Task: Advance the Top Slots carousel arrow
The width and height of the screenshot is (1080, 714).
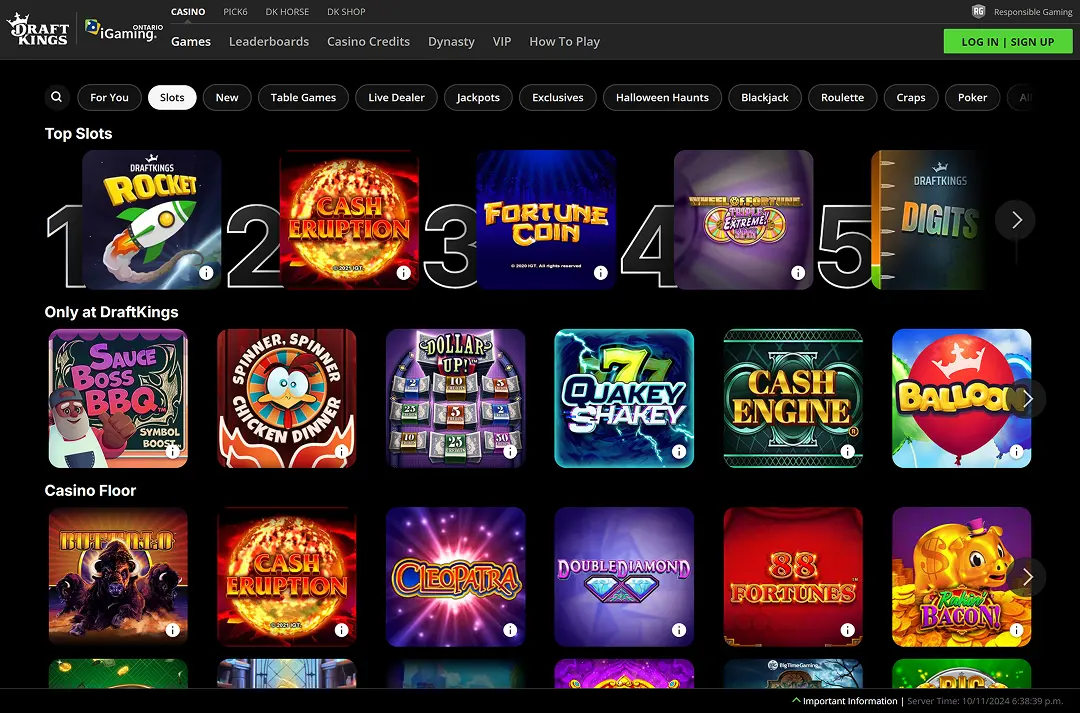Action: [x=1016, y=219]
